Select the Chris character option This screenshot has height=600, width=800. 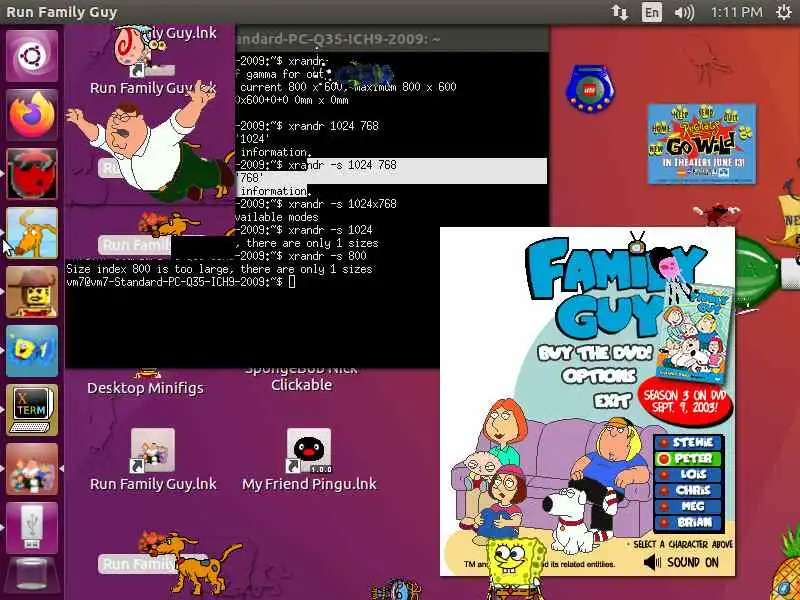click(689, 490)
